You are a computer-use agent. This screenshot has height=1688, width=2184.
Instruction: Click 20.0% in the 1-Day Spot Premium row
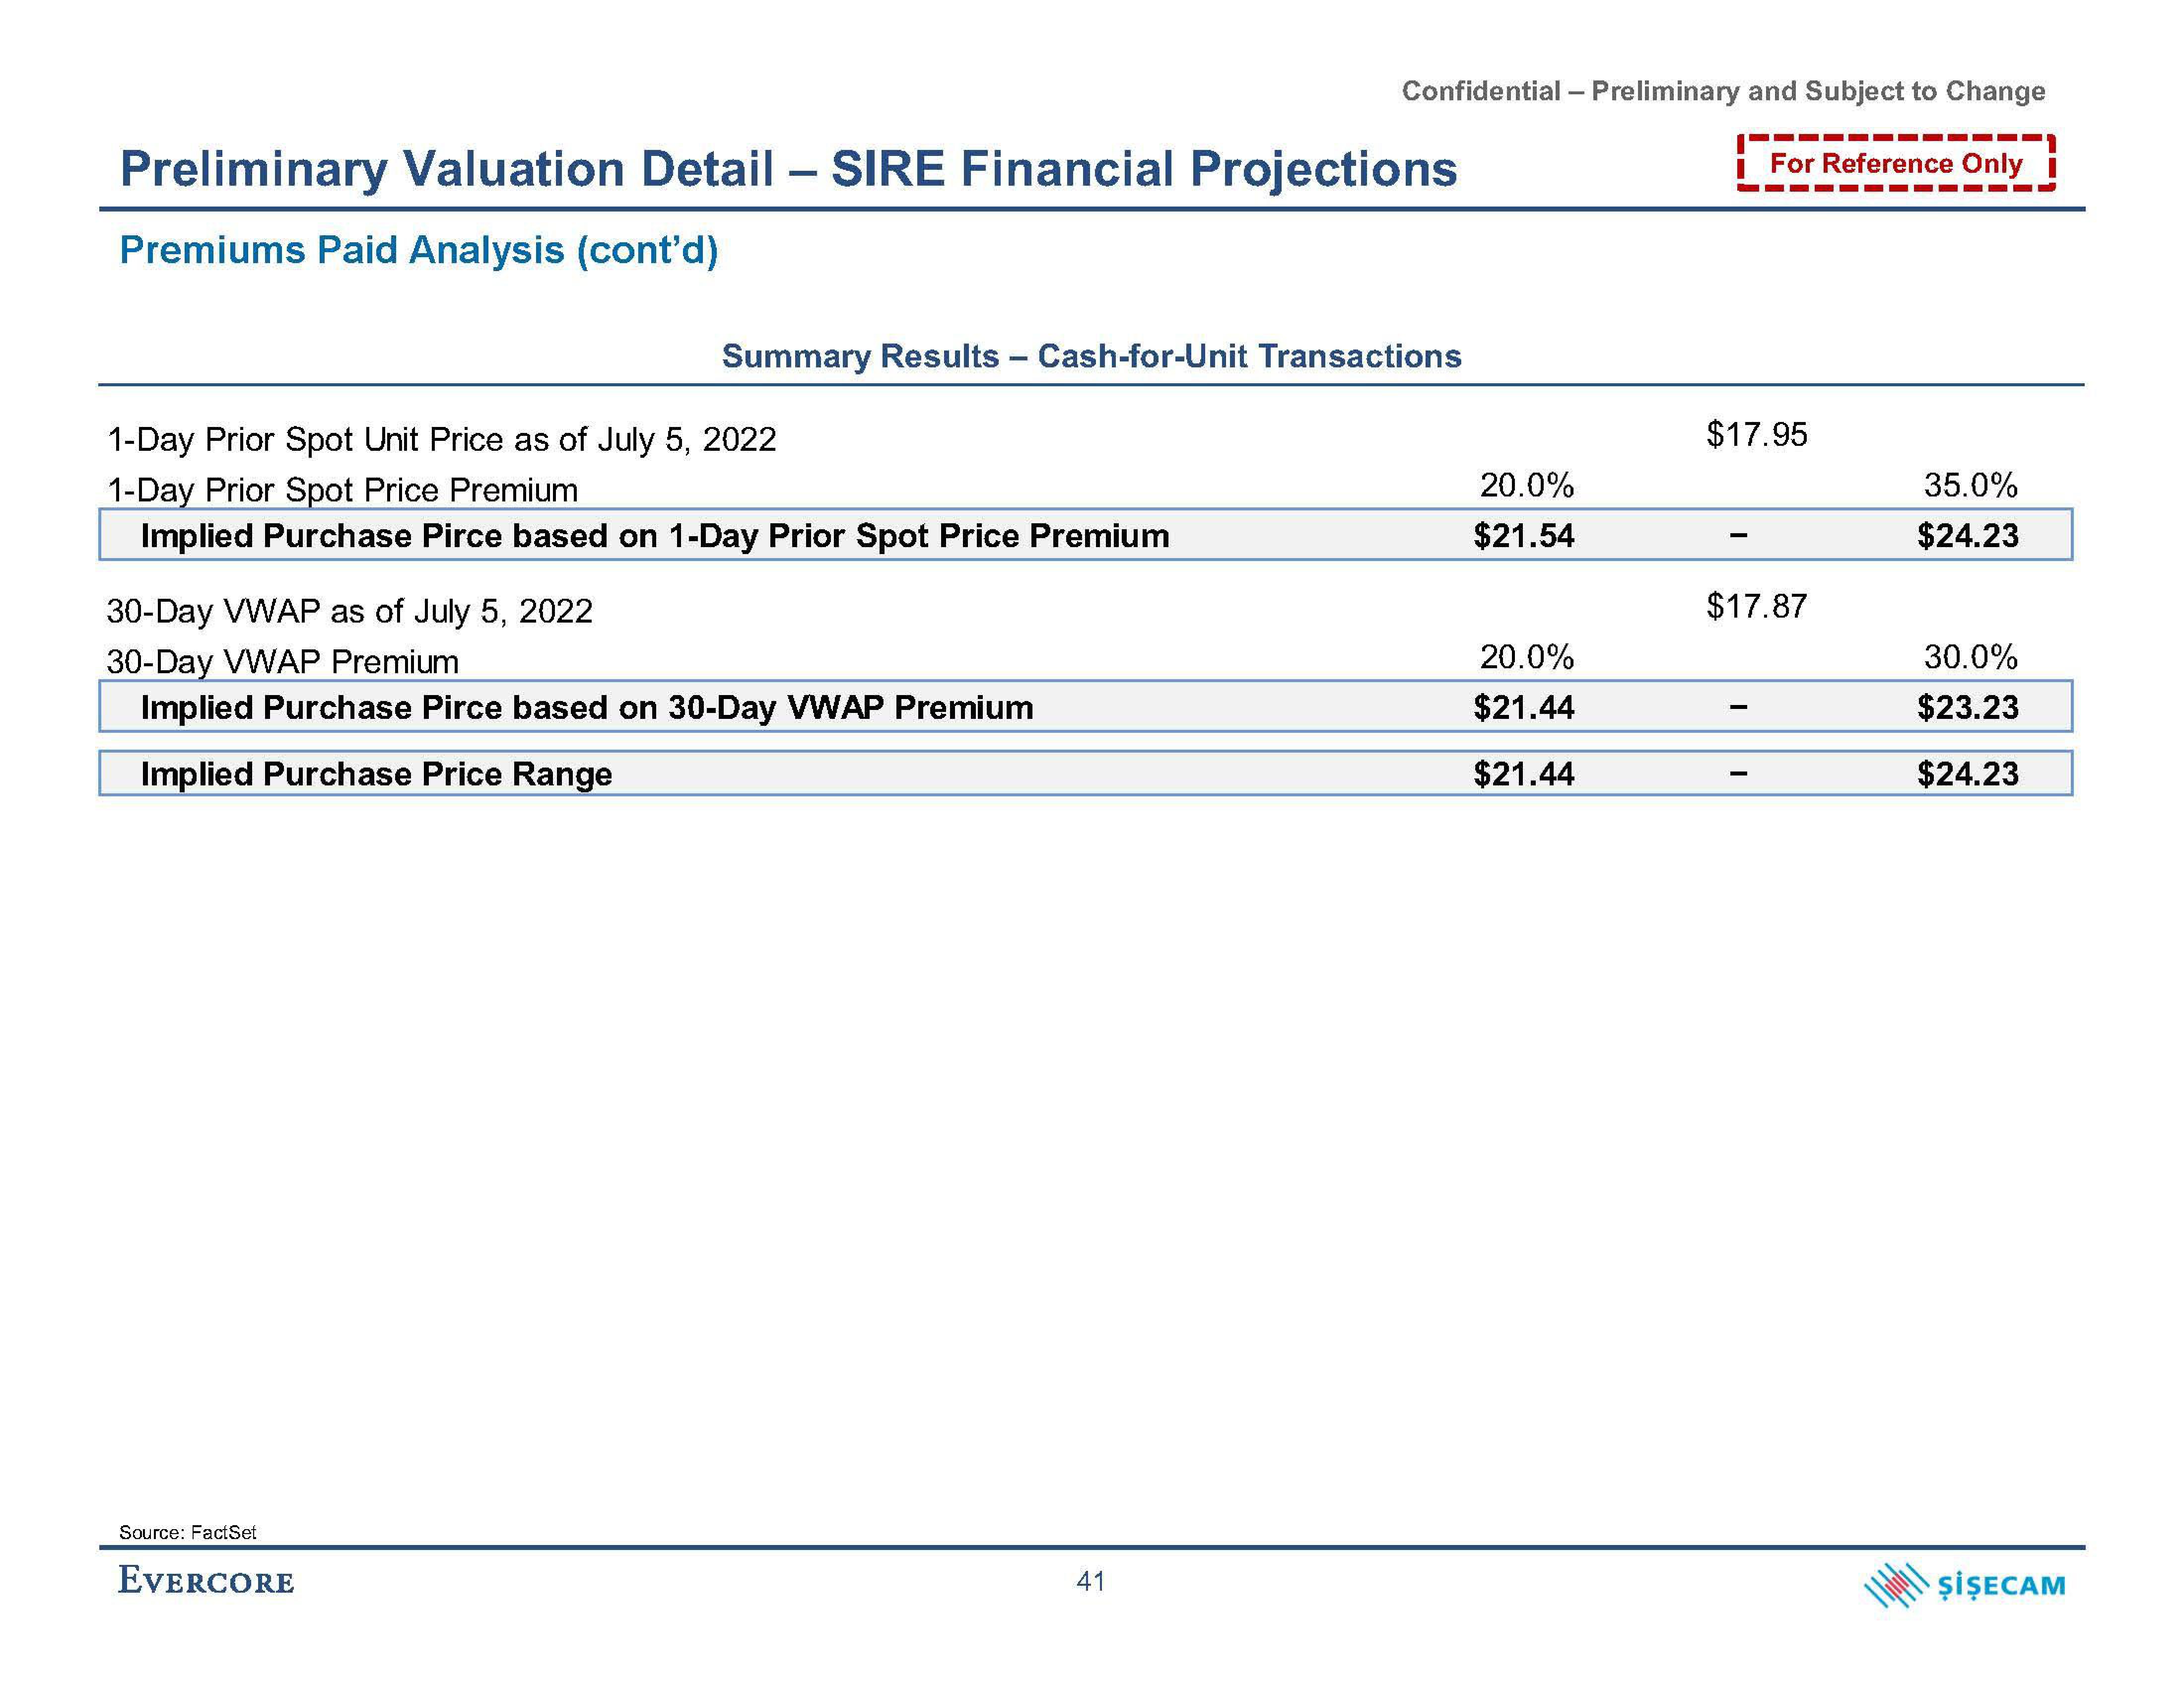pos(1526,486)
